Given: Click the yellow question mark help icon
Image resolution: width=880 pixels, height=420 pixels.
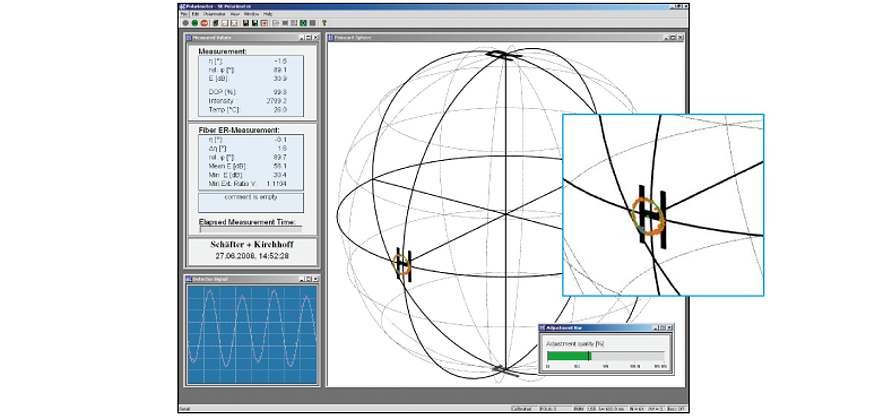Looking at the screenshot, I should (x=324, y=23).
